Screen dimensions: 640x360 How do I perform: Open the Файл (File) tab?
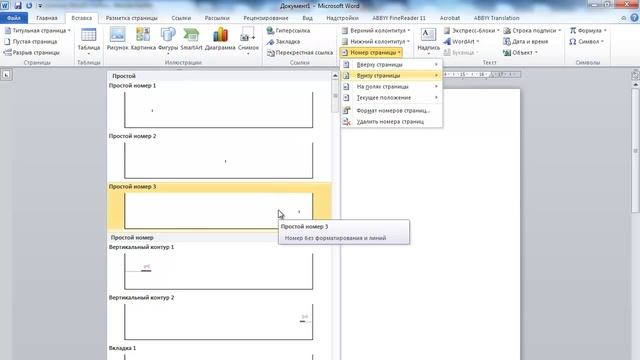[14, 18]
